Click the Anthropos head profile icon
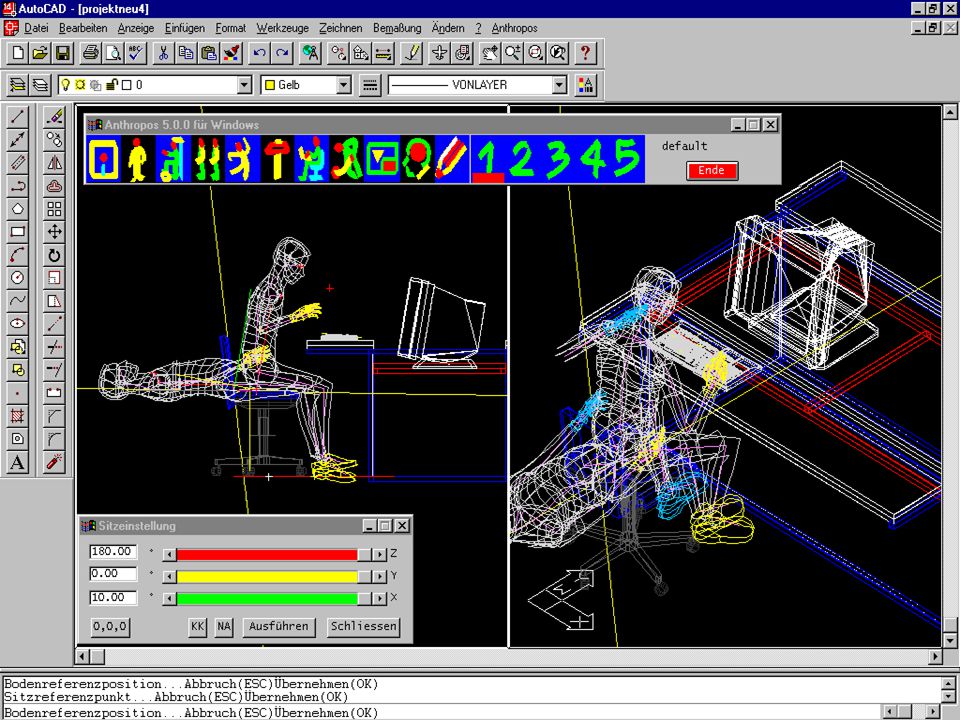Screen dimensions: 960x720 coord(417,159)
